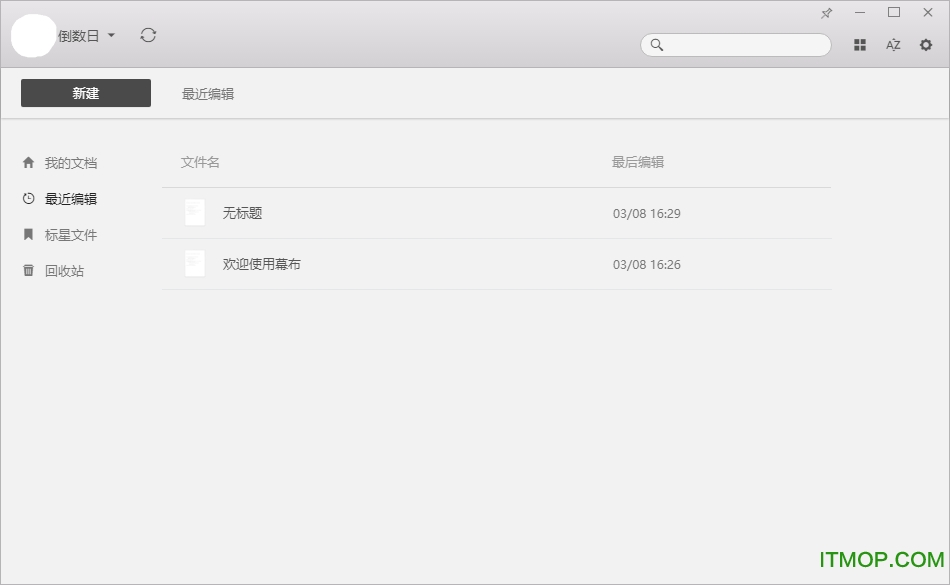Click the A-Z sort icon
The image size is (950, 585).
click(893, 45)
